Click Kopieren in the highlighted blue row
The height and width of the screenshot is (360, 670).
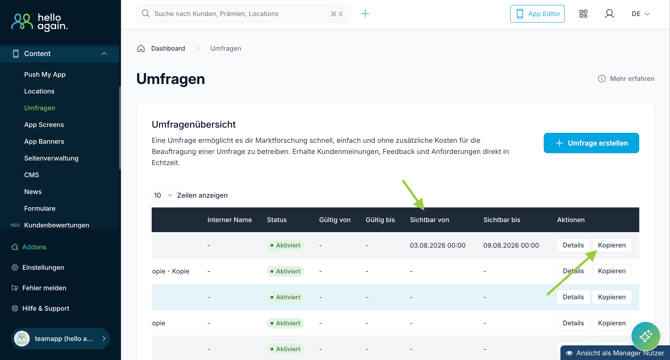click(611, 297)
